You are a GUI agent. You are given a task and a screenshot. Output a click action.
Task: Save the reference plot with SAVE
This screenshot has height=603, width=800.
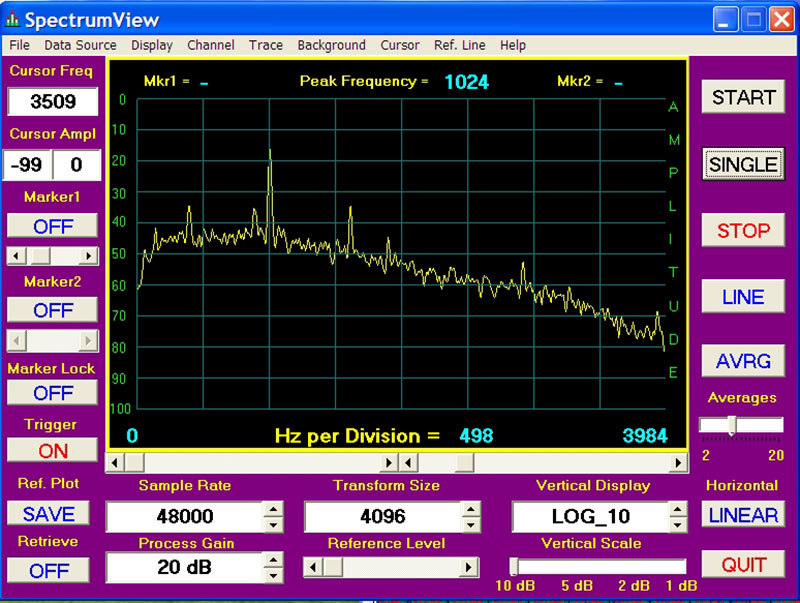(x=48, y=514)
